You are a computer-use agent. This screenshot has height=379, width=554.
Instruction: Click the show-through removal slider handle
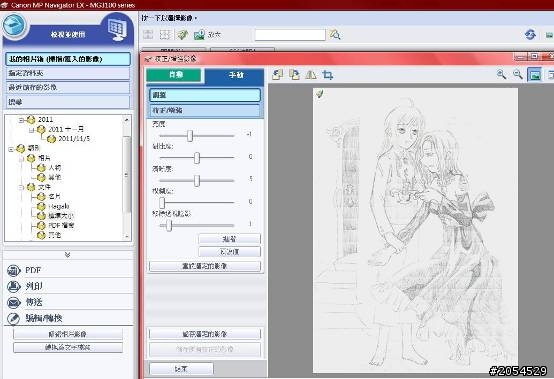click(169, 225)
